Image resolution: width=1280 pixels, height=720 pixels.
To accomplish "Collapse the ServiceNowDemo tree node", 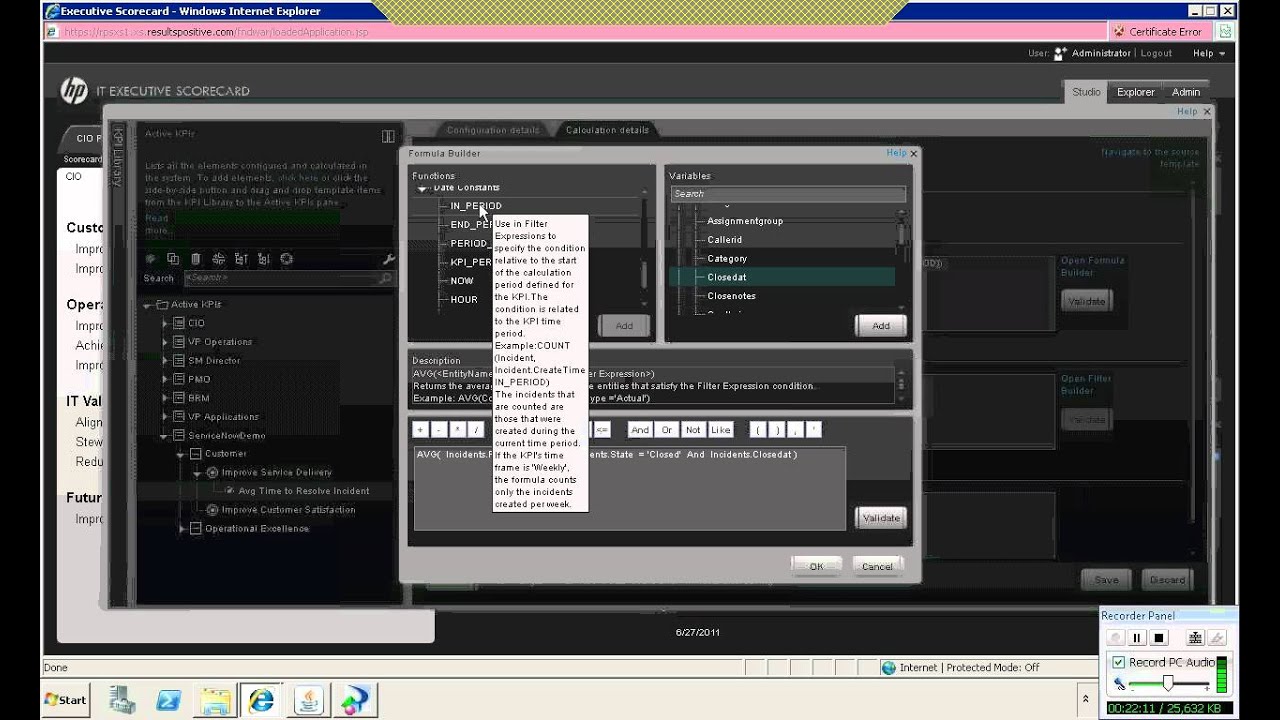I will 165,436.
